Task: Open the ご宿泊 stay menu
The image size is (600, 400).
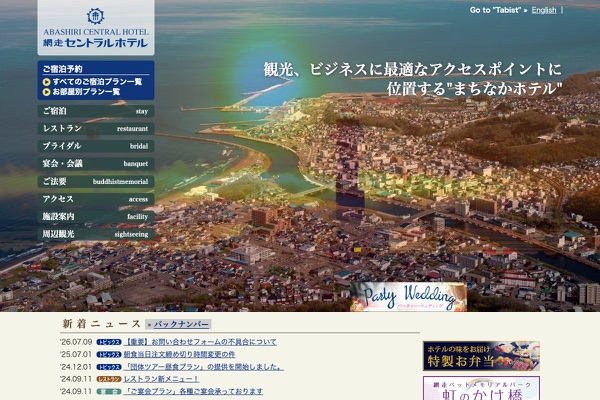Action: coord(96,111)
